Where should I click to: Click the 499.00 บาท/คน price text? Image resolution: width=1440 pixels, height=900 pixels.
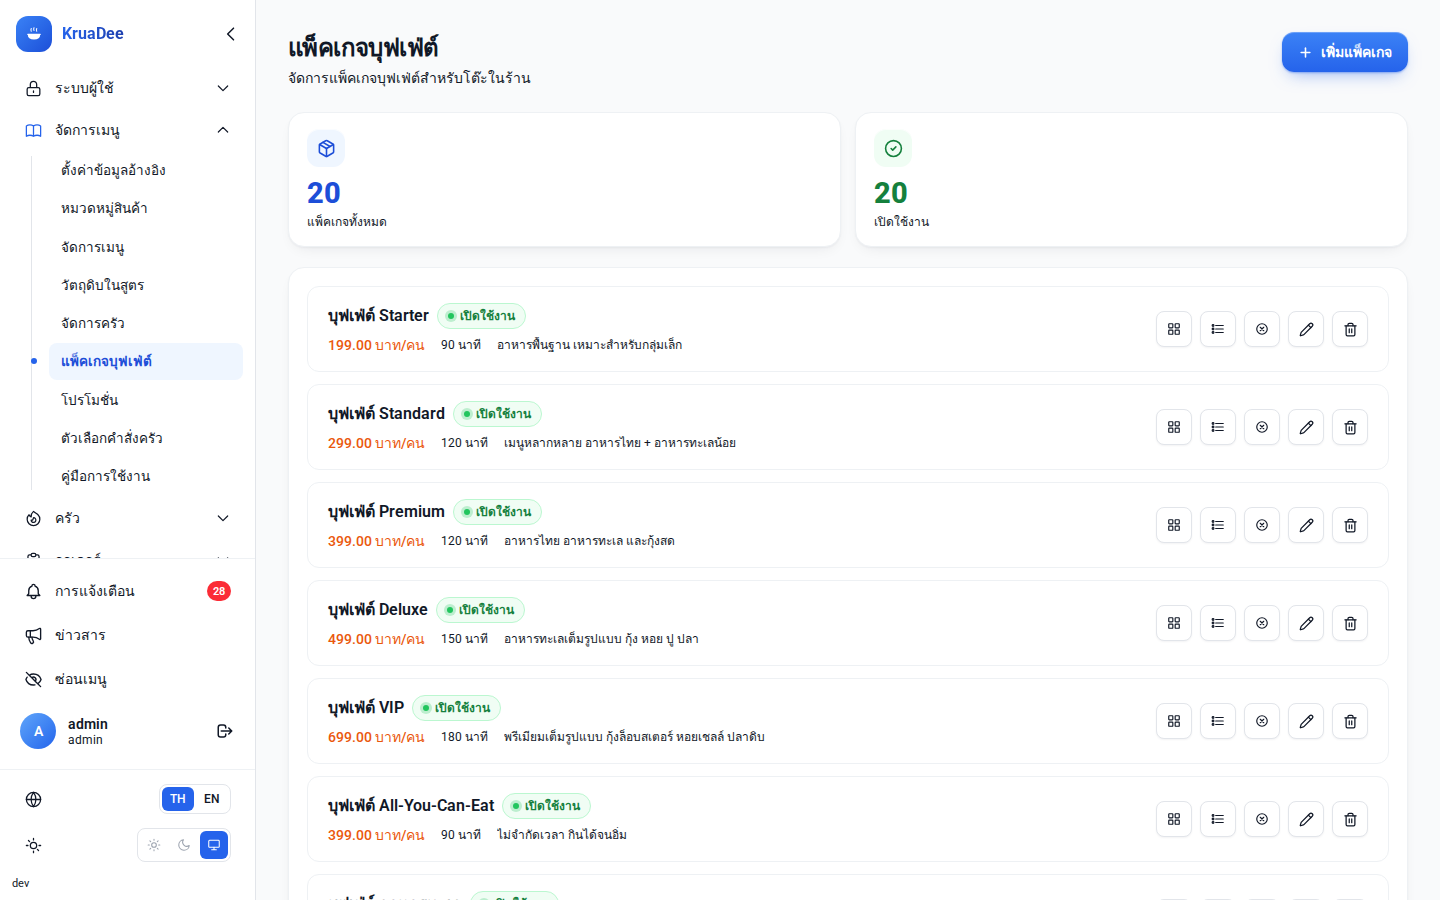coord(376,639)
